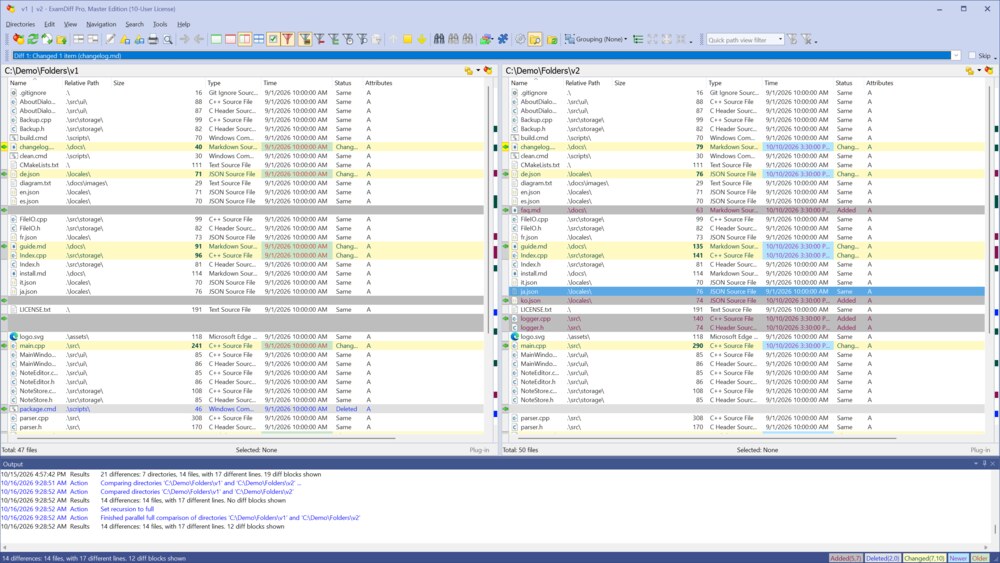The height and width of the screenshot is (563, 1000).
Task: Open the View menu
Action: point(70,24)
